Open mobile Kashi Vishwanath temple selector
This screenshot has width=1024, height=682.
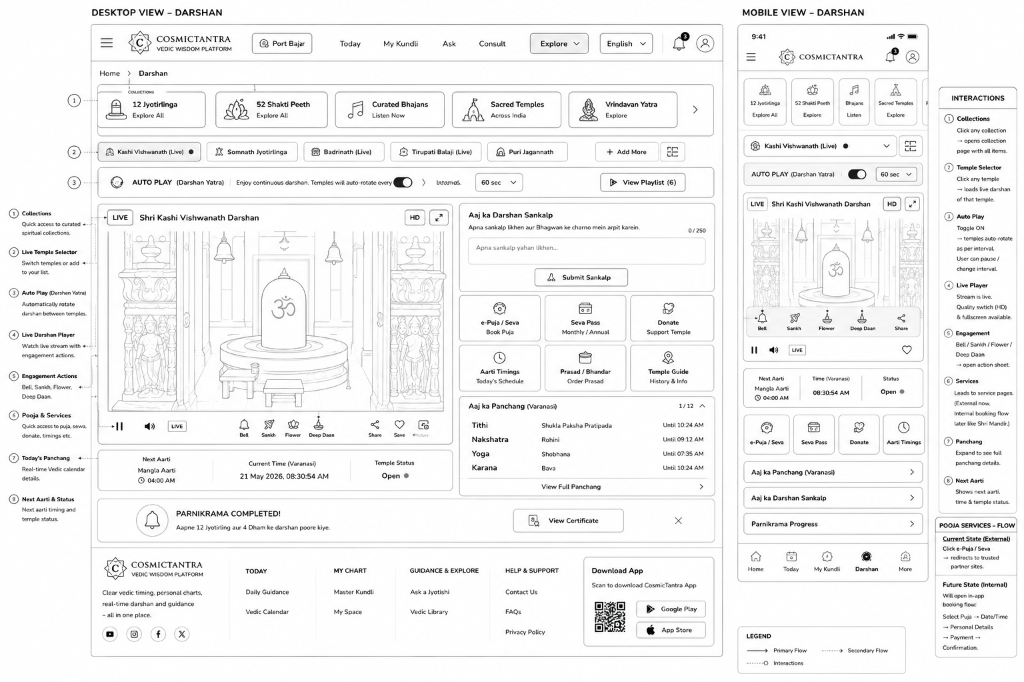point(820,146)
